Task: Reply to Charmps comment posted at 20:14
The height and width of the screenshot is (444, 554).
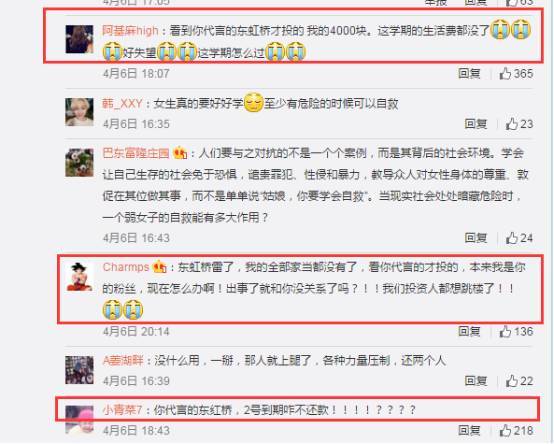Action: click(470, 332)
